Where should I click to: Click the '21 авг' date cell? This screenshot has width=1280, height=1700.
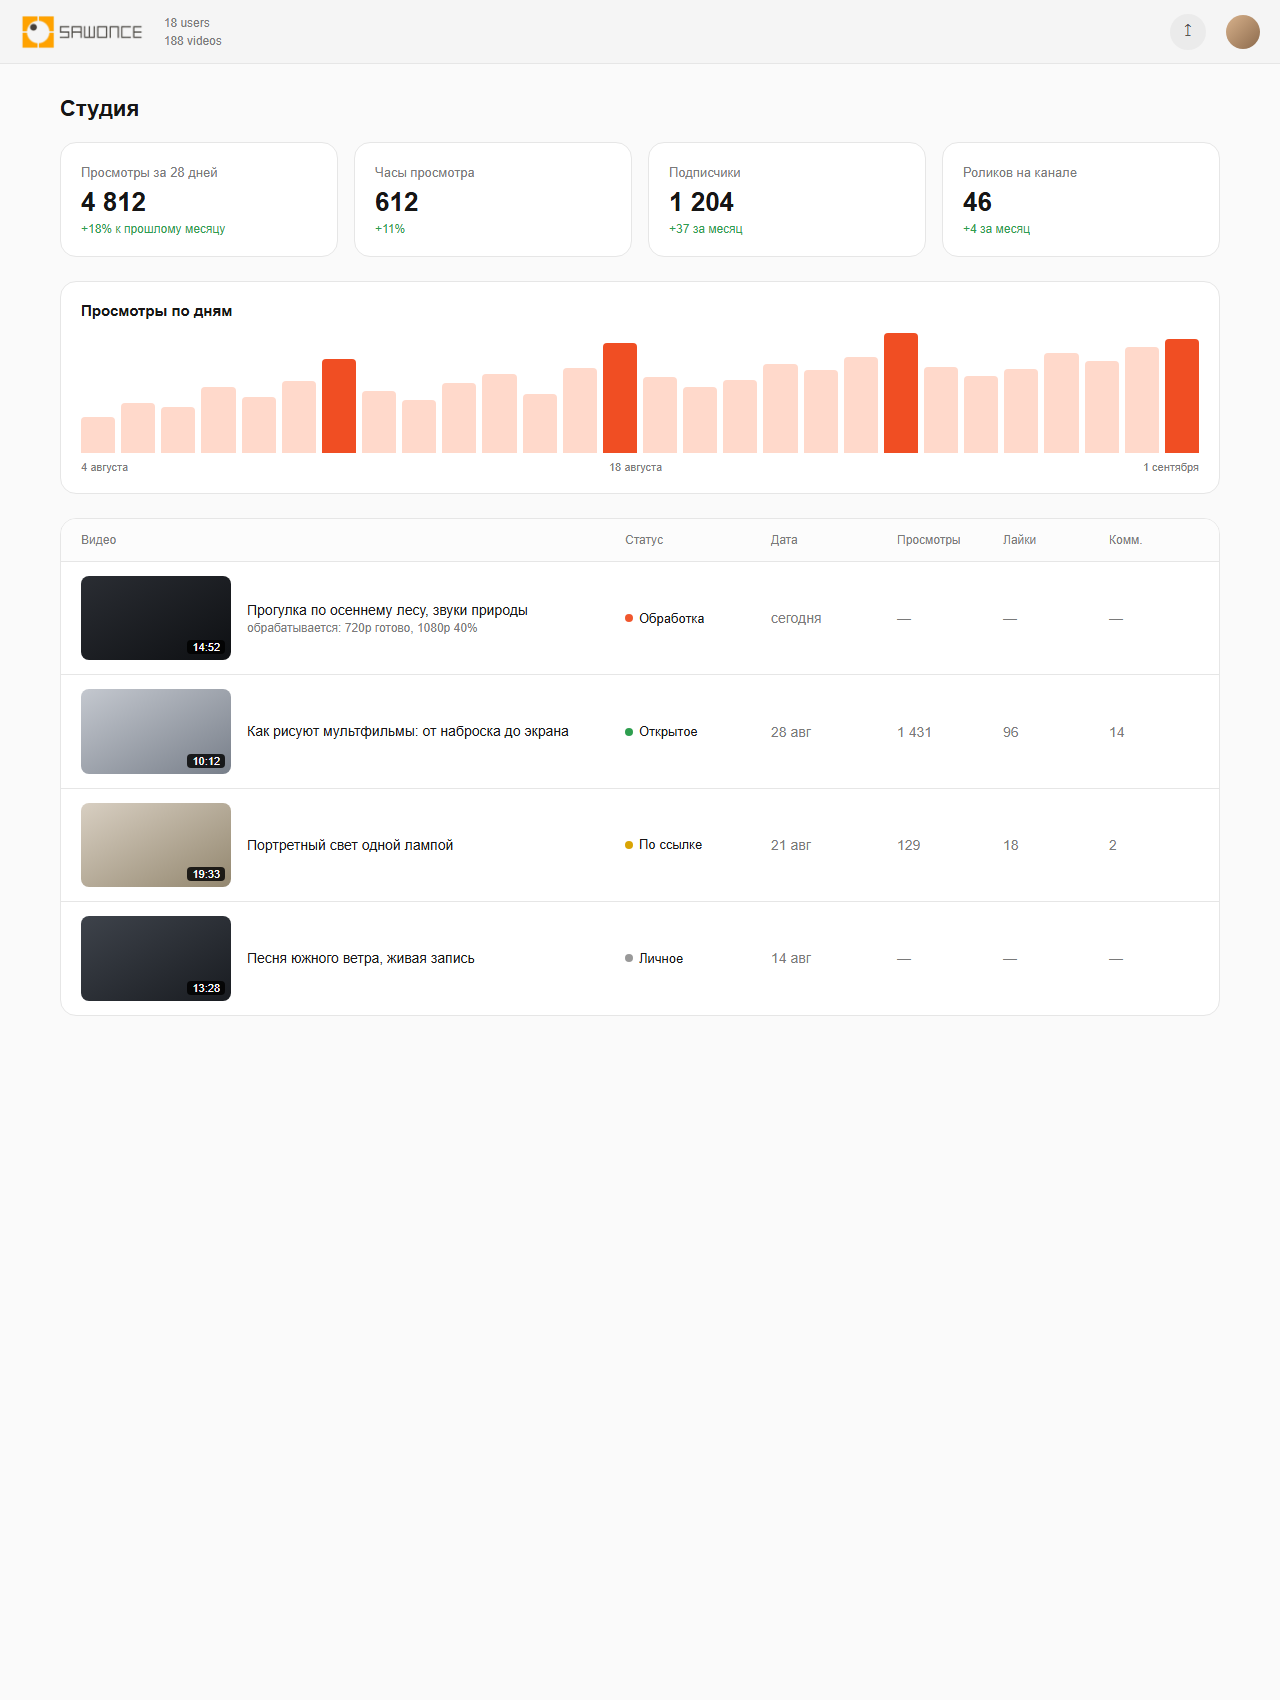791,845
